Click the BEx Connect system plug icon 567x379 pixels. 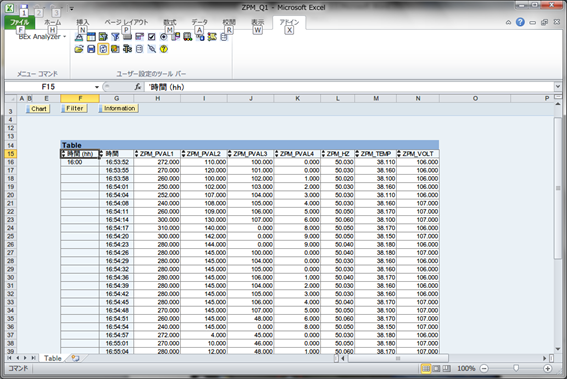click(152, 49)
